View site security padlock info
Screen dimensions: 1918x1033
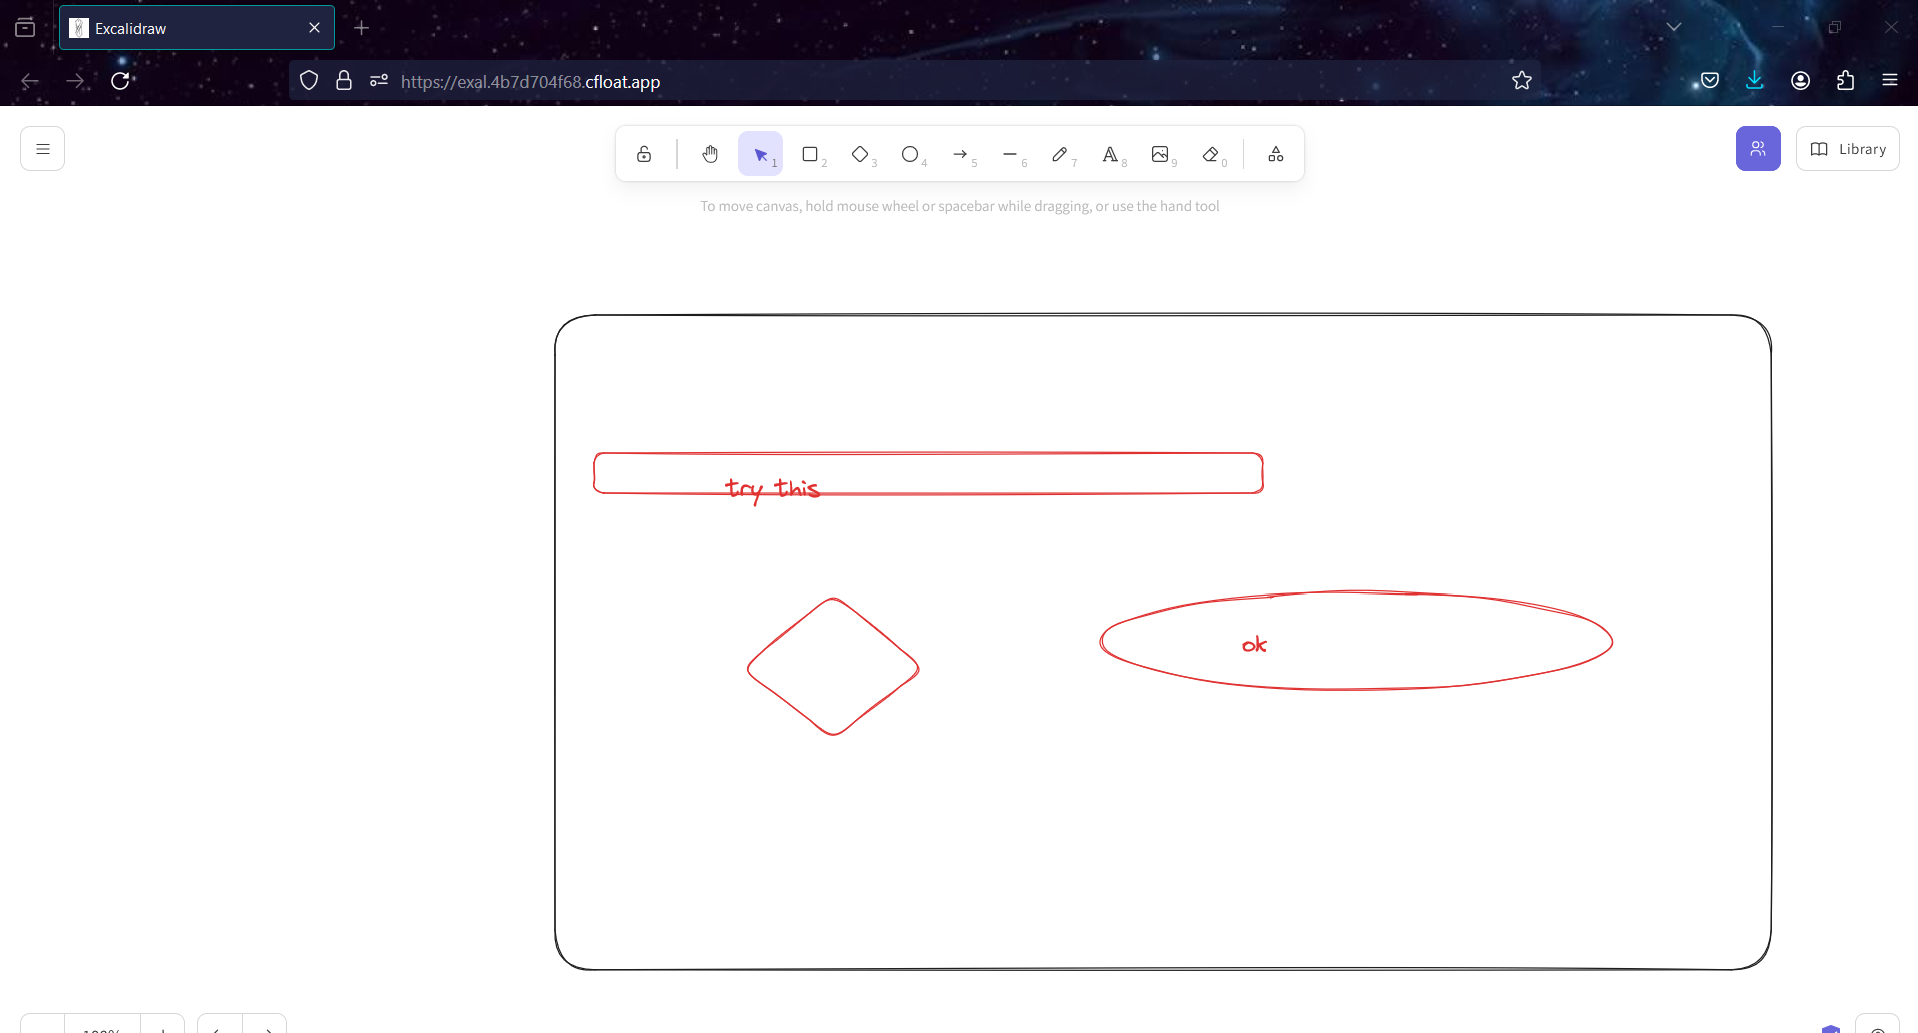(x=344, y=81)
